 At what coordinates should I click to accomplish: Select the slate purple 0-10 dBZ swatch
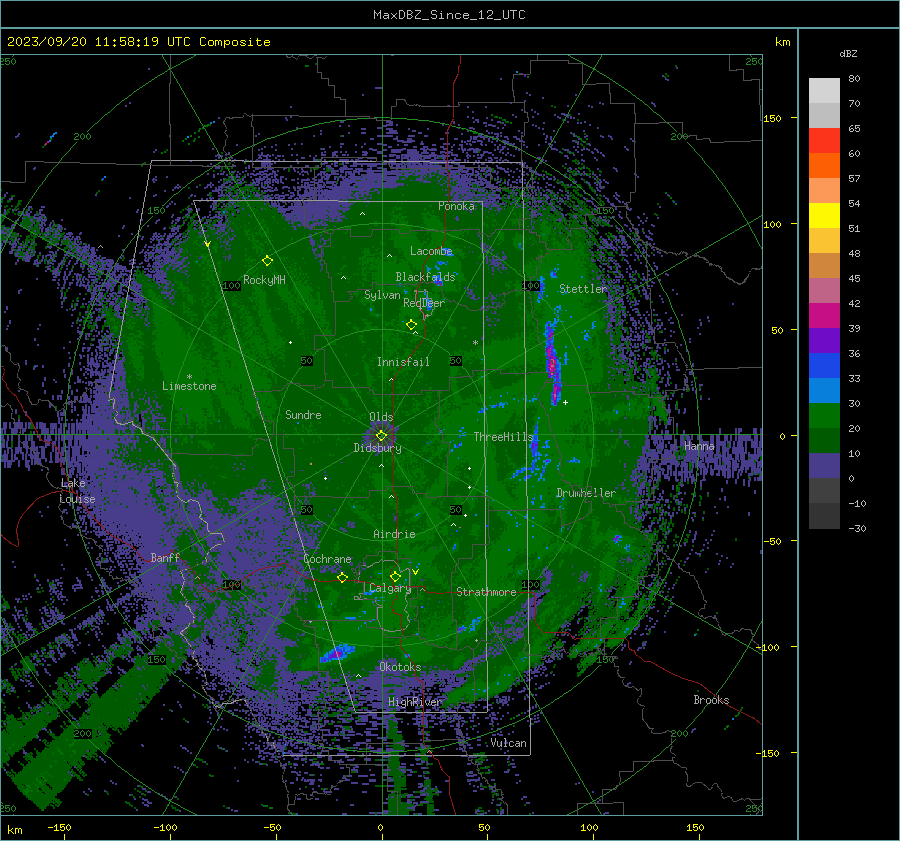[824, 466]
